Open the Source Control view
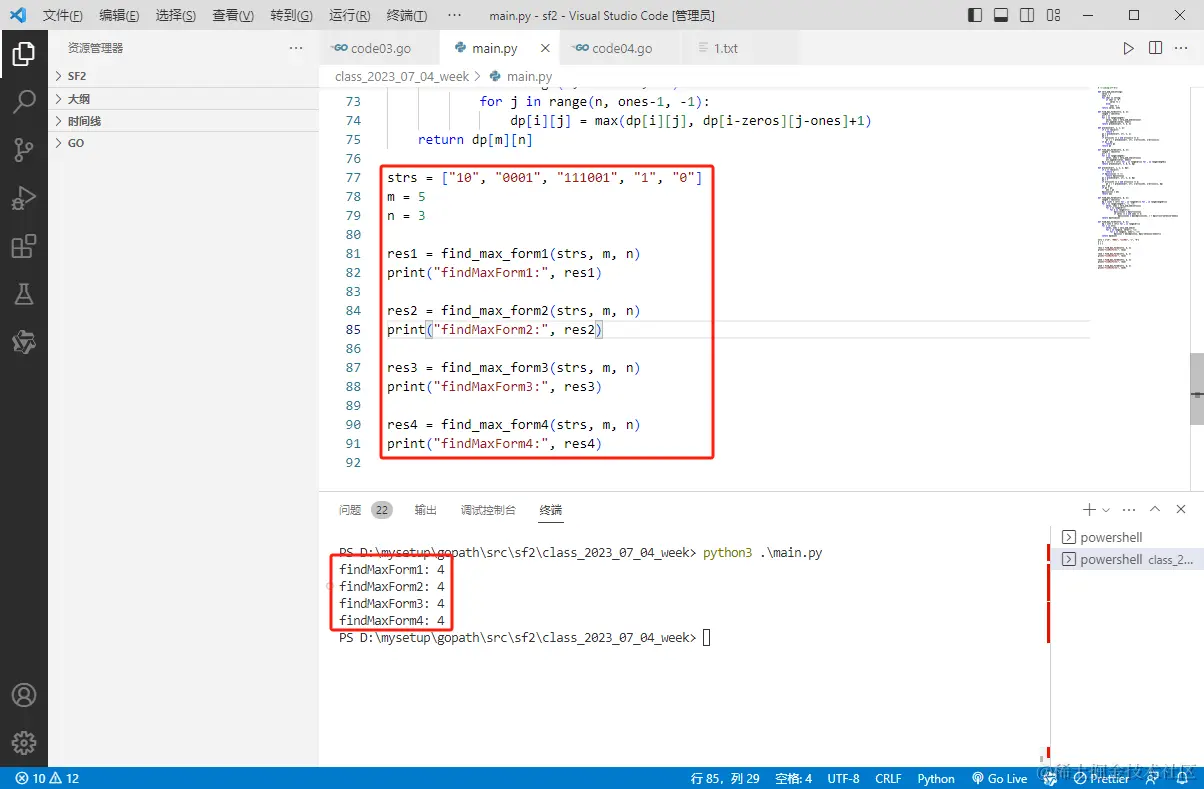Image resolution: width=1204 pixels, height=789 pixels. coord(24,150)
